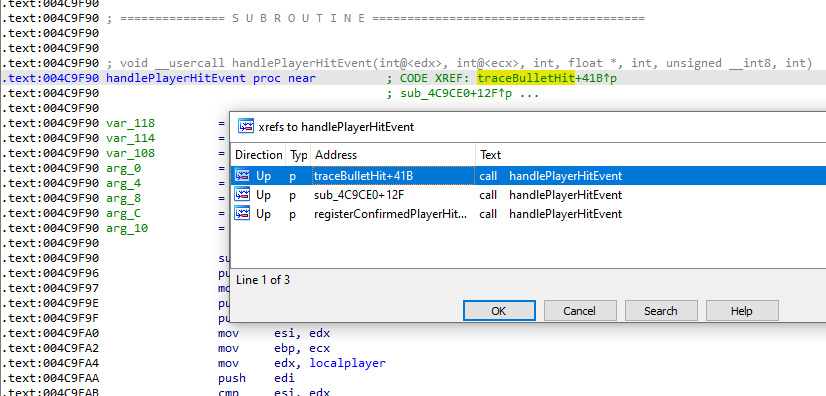The width and height of the screenshot is (826, 396).
Task: Click the 'Up' direction in the sub_4C9CE0+12F row
Action: tap(263, 195)
